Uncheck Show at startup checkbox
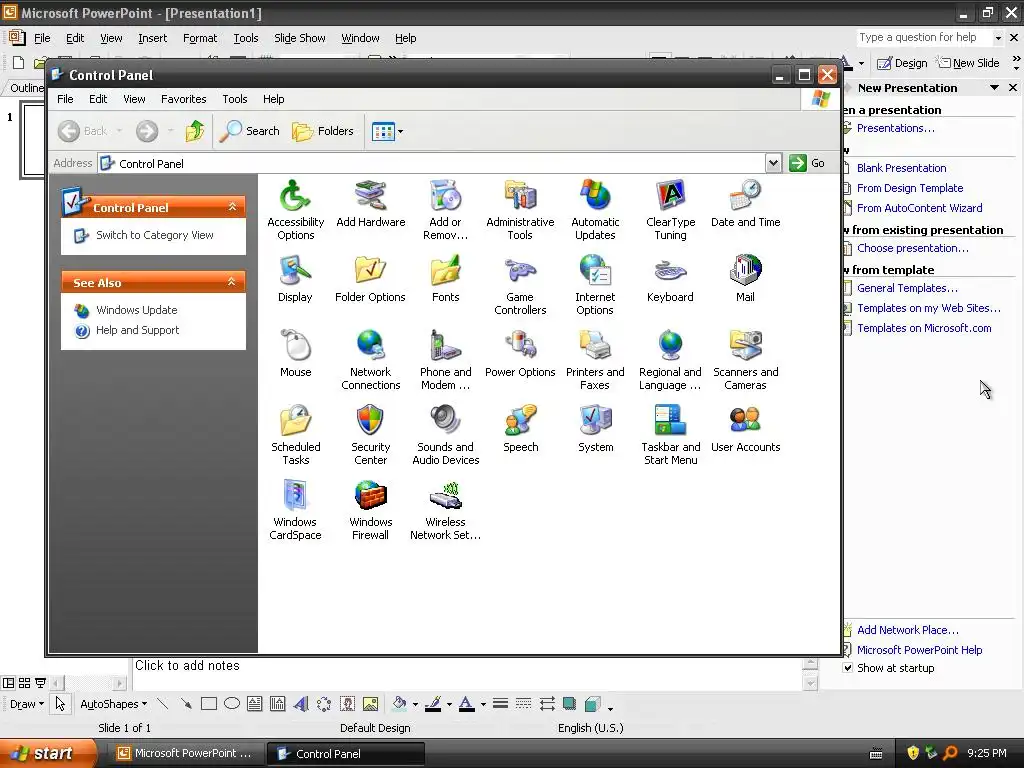 tap(848, 668)
